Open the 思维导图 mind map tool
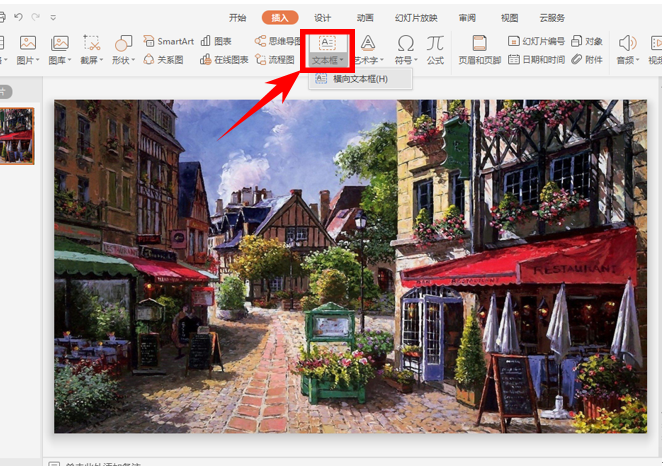The width and height of the screenshot is (663, 468). coord(277,41)
